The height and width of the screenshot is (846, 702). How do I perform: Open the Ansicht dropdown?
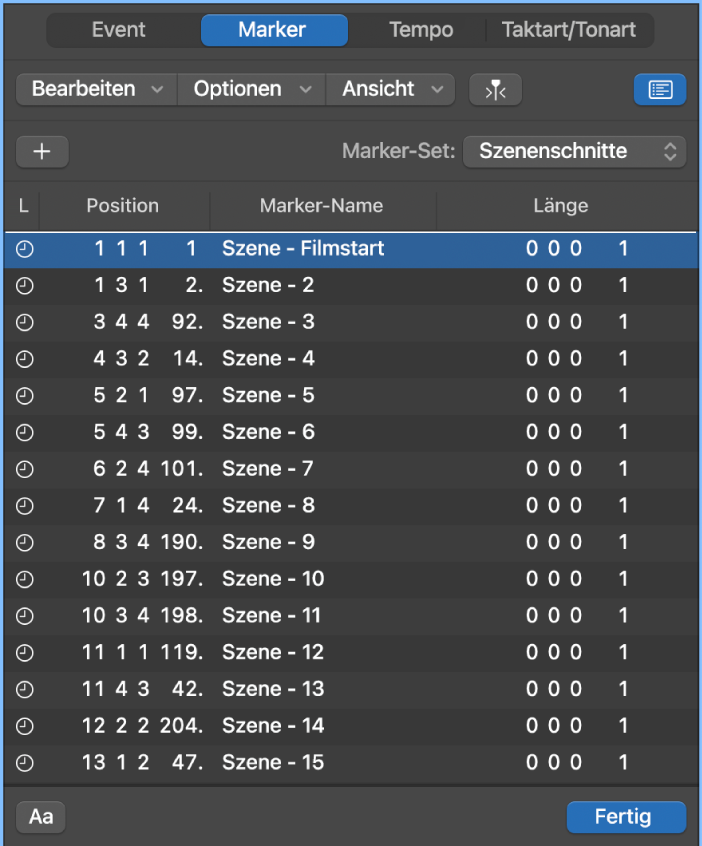point(390,89)
